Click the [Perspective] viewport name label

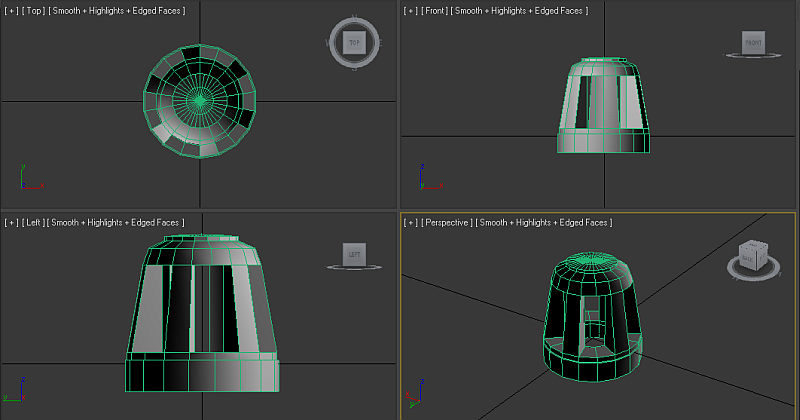click(x=446, y=222)
